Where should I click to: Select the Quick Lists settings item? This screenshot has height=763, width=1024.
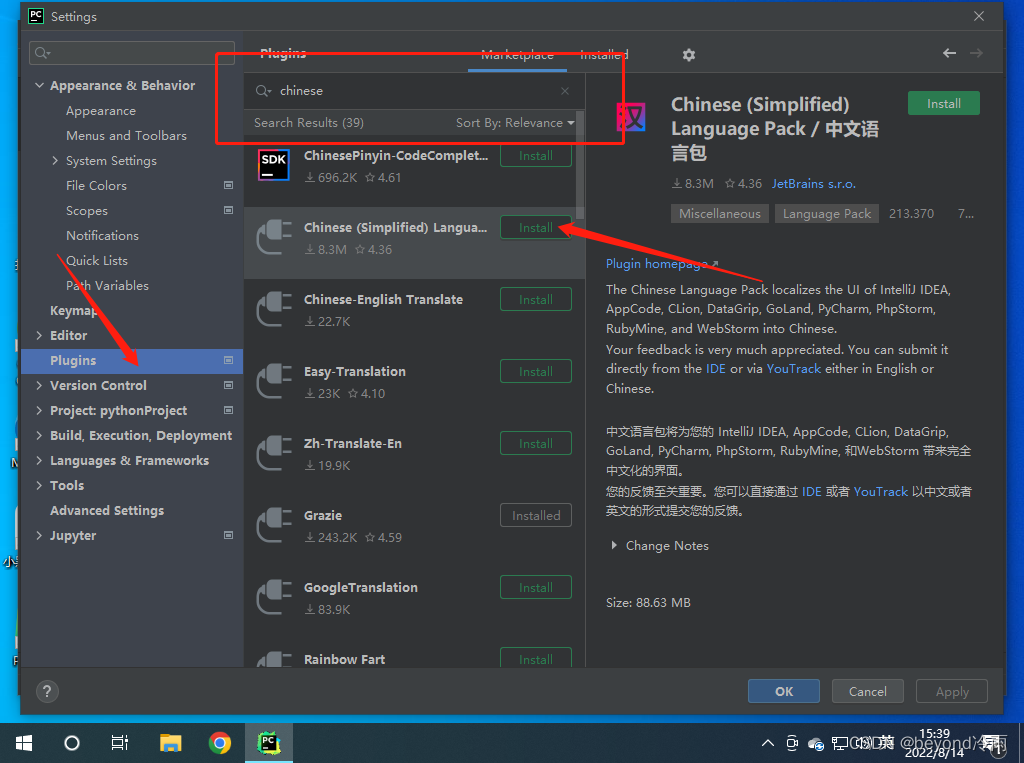pyautogui.click(x=97, y=261)
